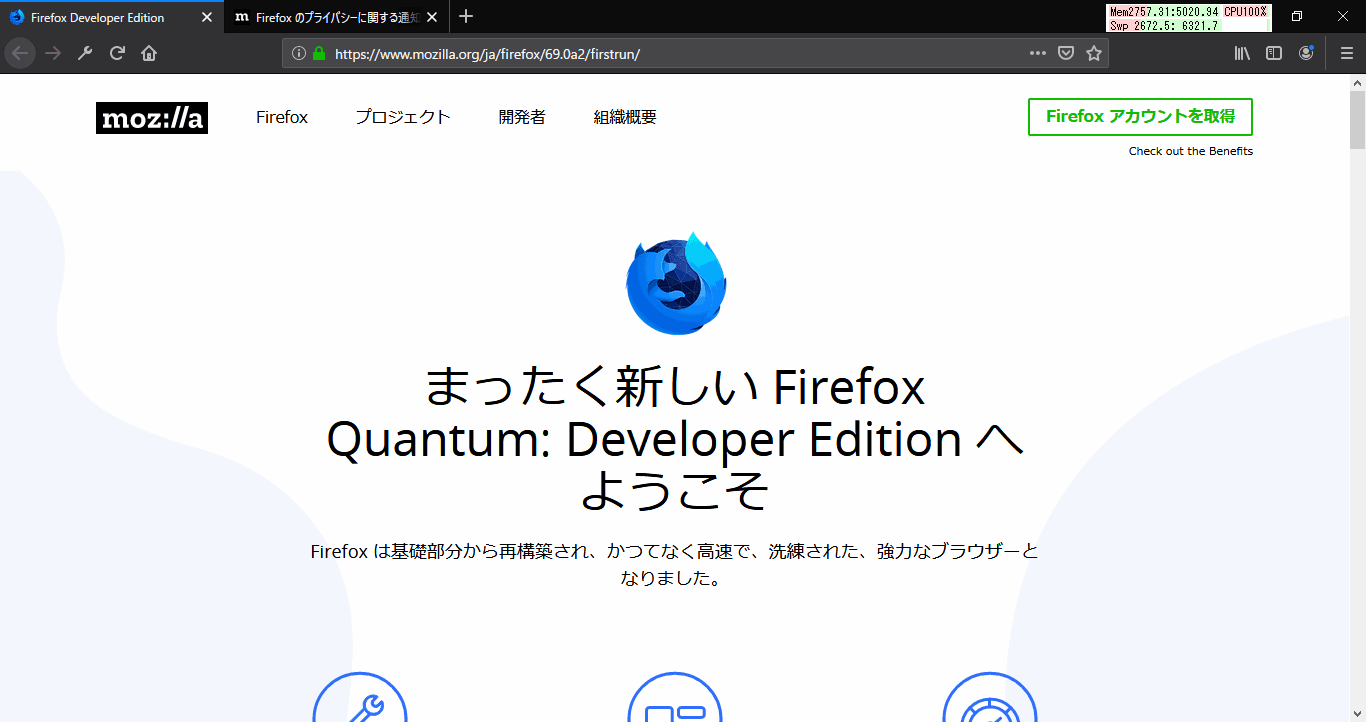The image size is (1366, 722).
Task: Close the Firefox privacy notice tab
Action: point(433,18)
